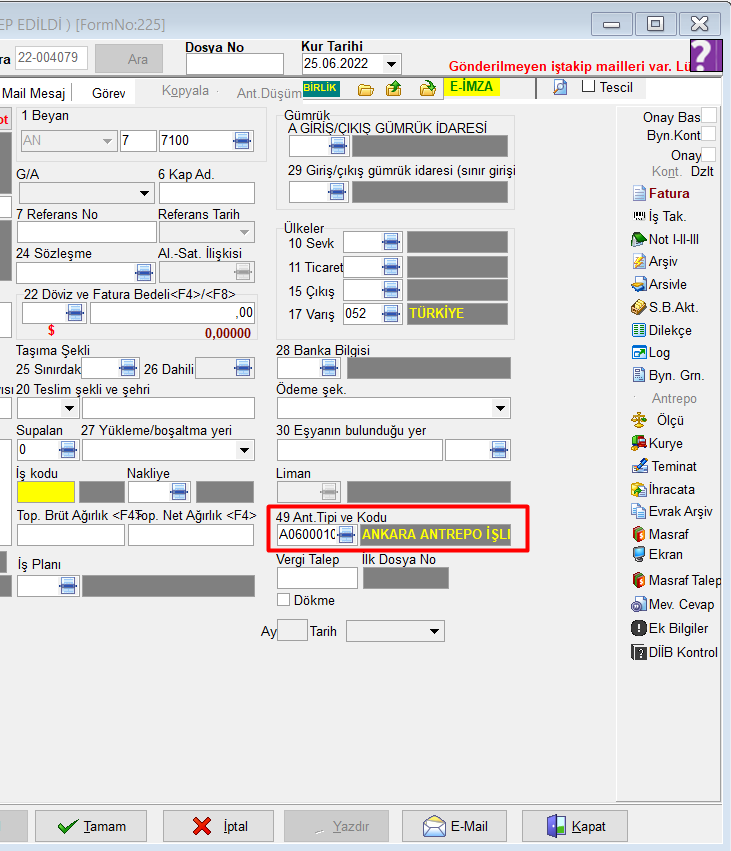
Task: Check the Onay Bas box
Action: (x=709, y=116)
